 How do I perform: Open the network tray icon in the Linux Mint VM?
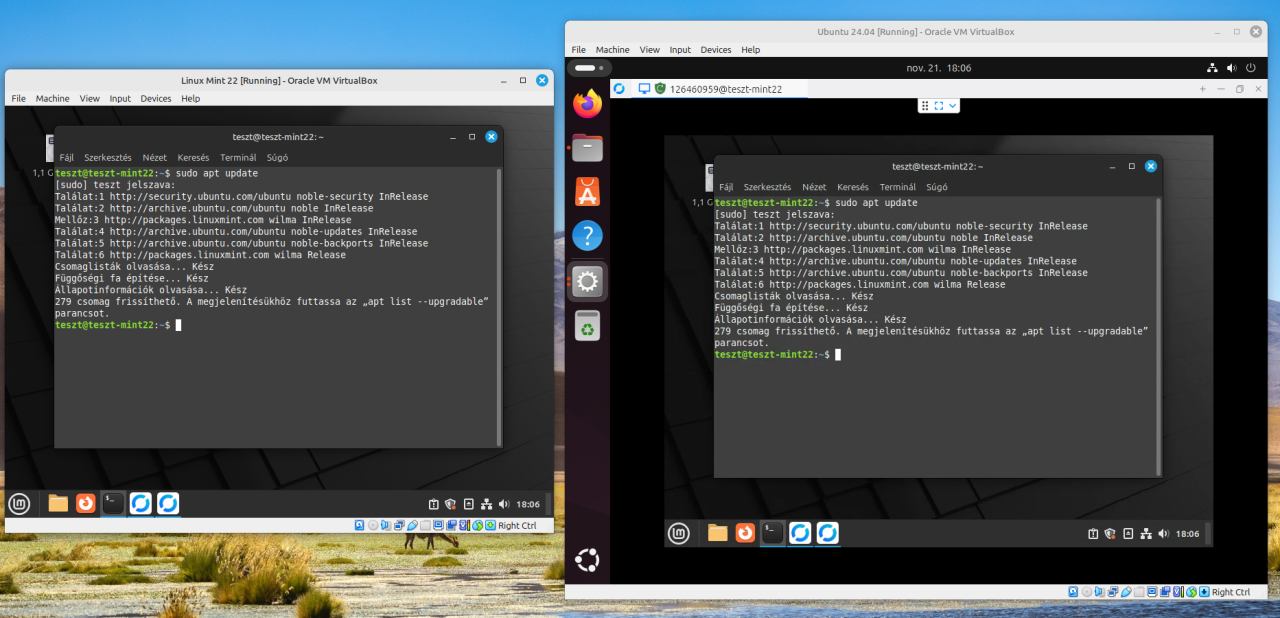pyautogui.click(x=486, y=504)
